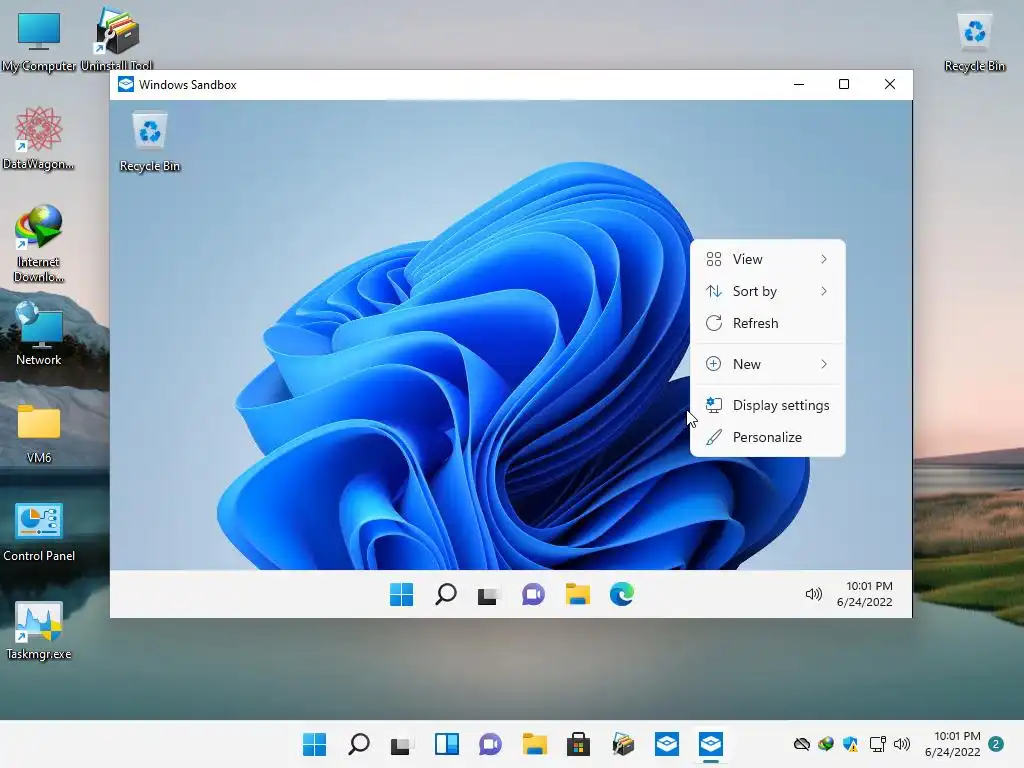
Task: Click active Windows Sandbox taskbar icon
Action: click(711, 744)
